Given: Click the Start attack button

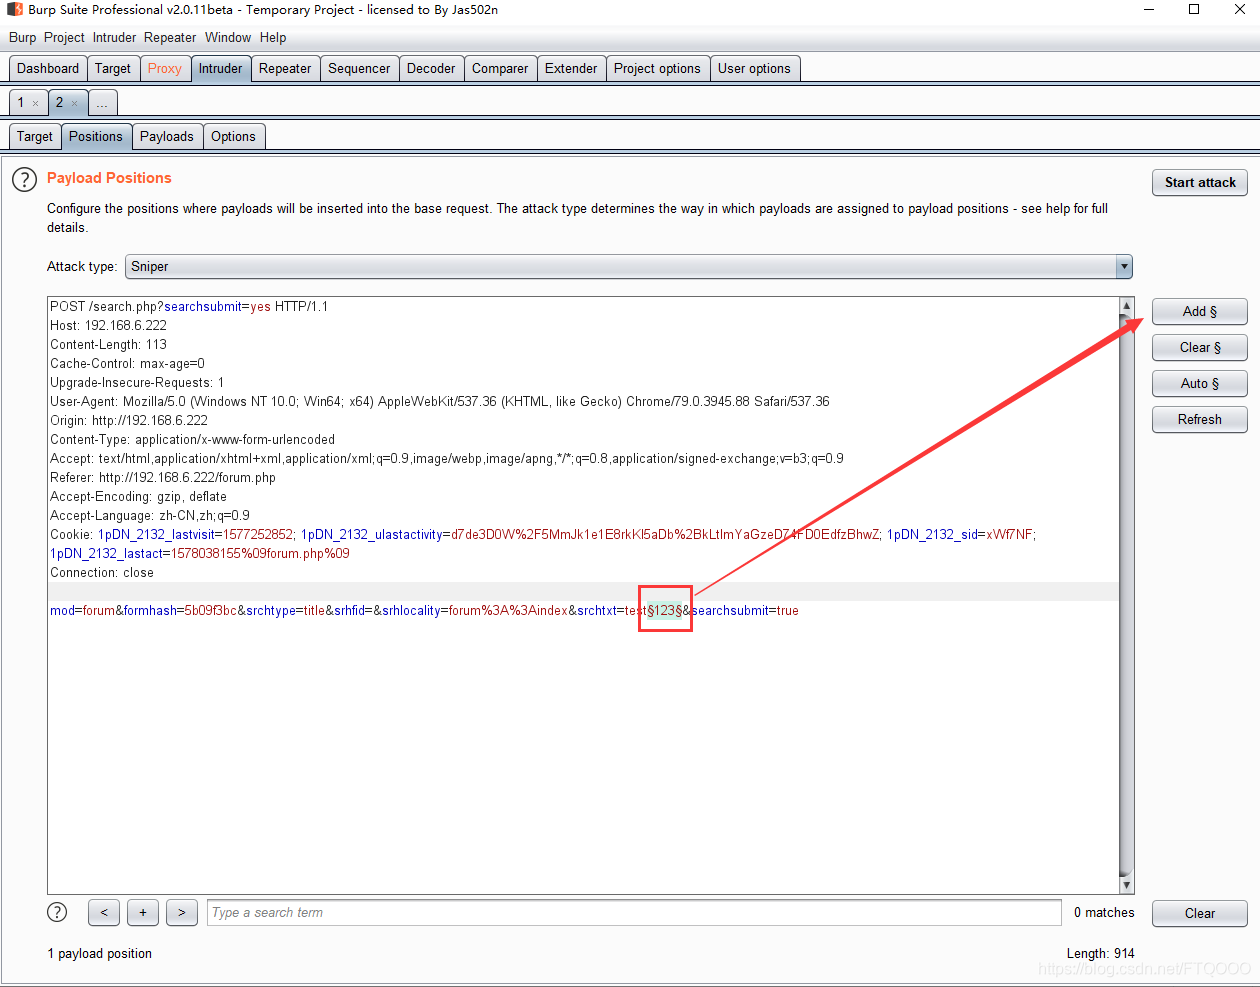Looking at the screenshot, I should click(x=1200, y=183).
